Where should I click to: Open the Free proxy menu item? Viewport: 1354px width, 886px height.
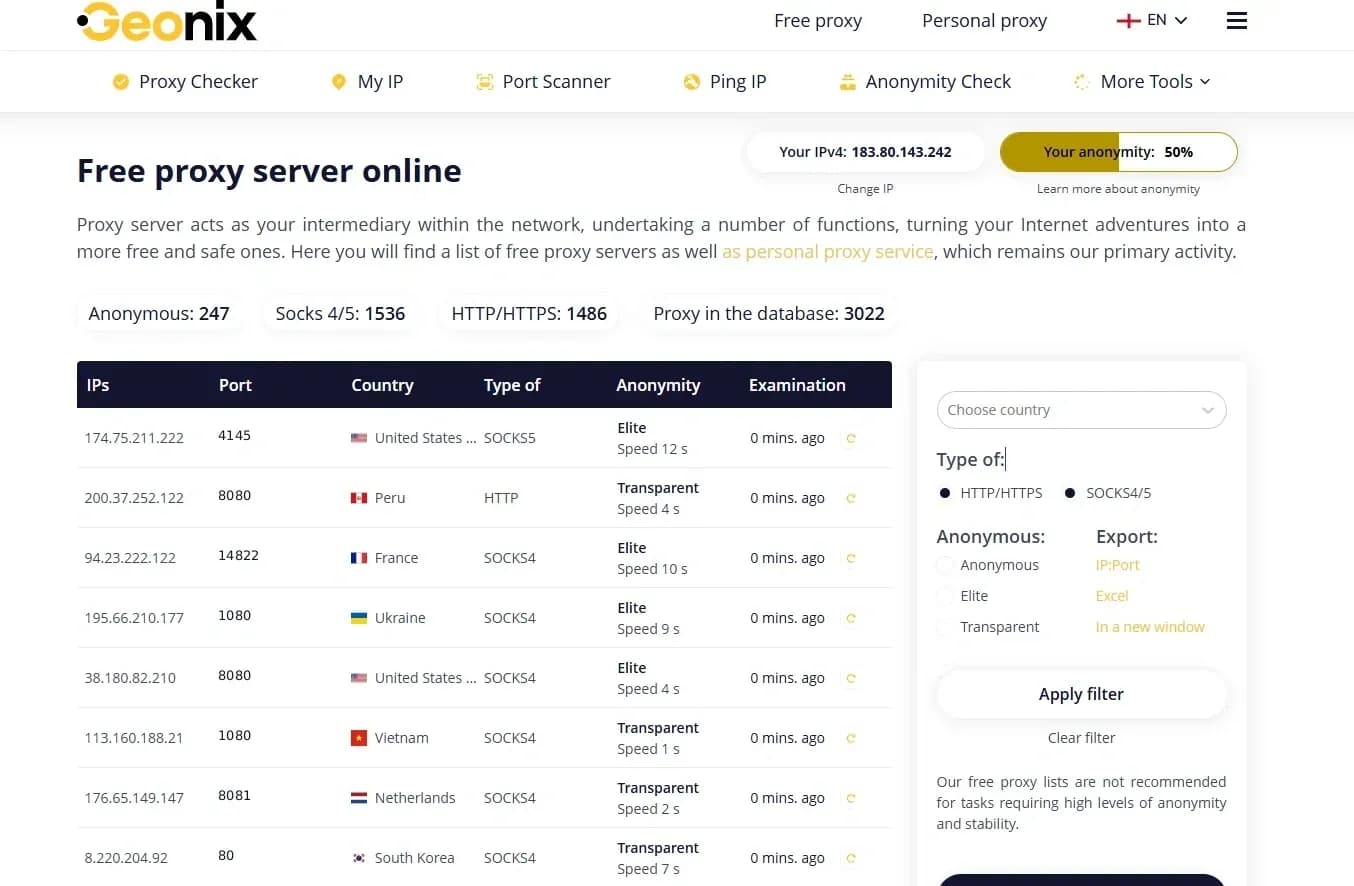coord(818,20)
